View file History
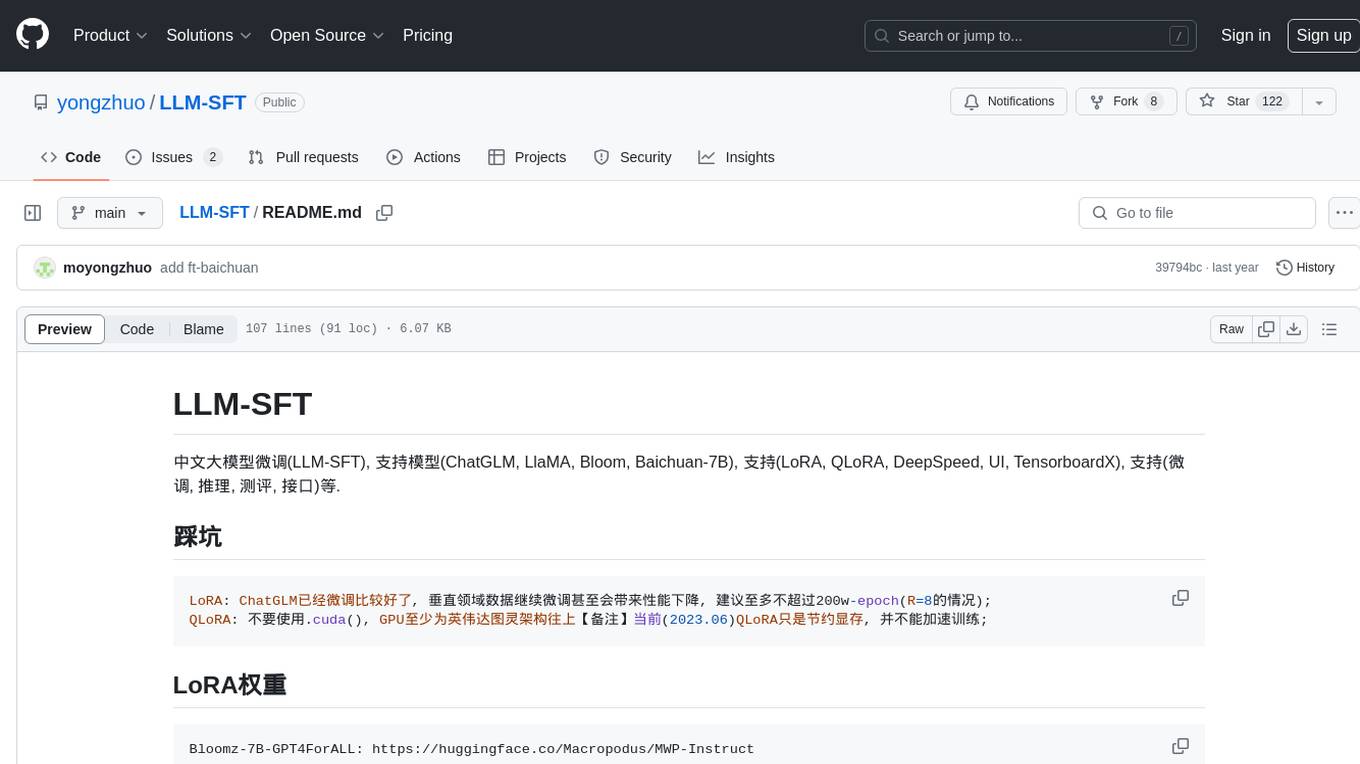This screenshot has width=1360, height=764. click(x=1305, y=268)
